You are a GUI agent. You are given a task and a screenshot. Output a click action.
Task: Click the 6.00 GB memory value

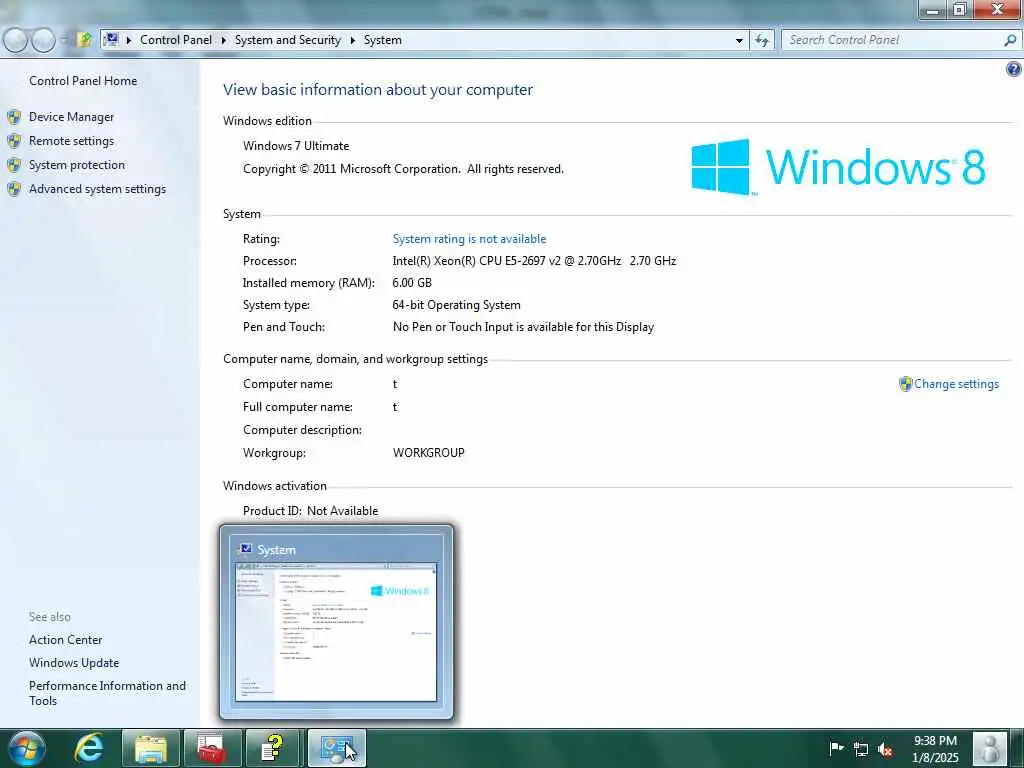click(x=412, y=283)
